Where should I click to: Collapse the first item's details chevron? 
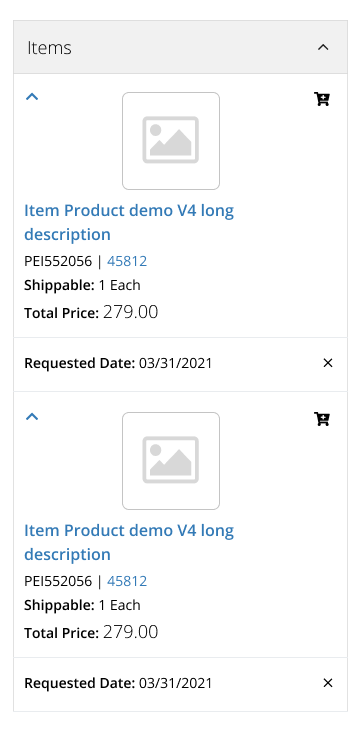tap(32, 97)
